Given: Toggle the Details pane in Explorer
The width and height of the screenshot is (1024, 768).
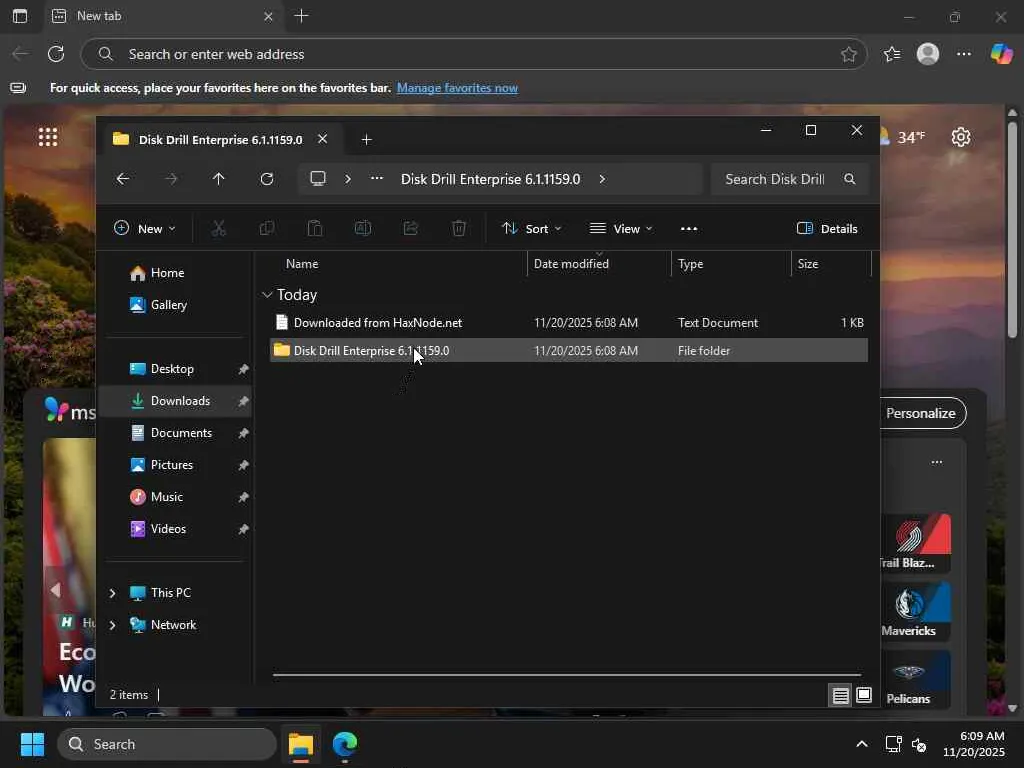Looking at the screenshot, I should coord(827,229).
